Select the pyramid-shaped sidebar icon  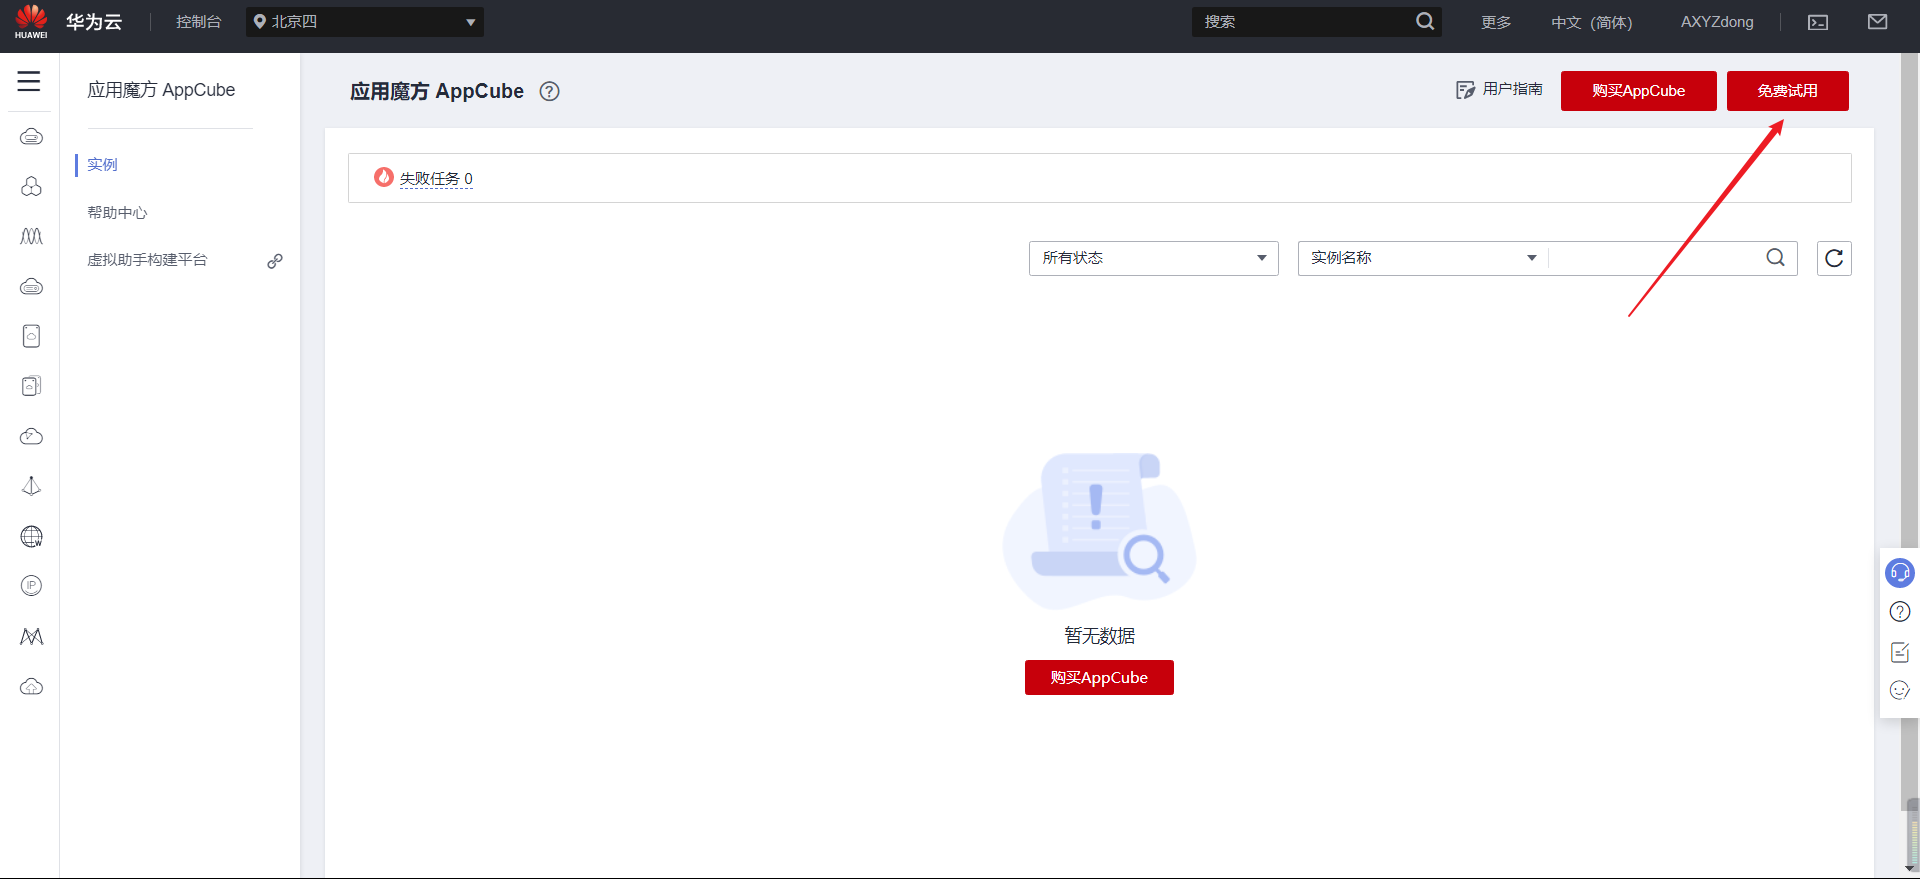coord(31,486)
